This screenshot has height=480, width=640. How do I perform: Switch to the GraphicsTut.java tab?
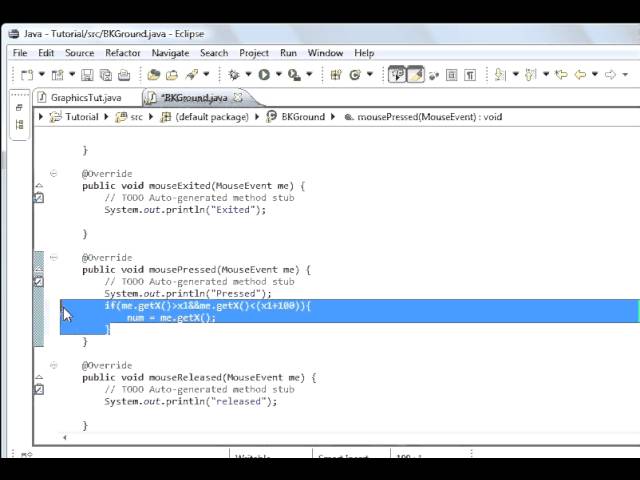point(80,98)
